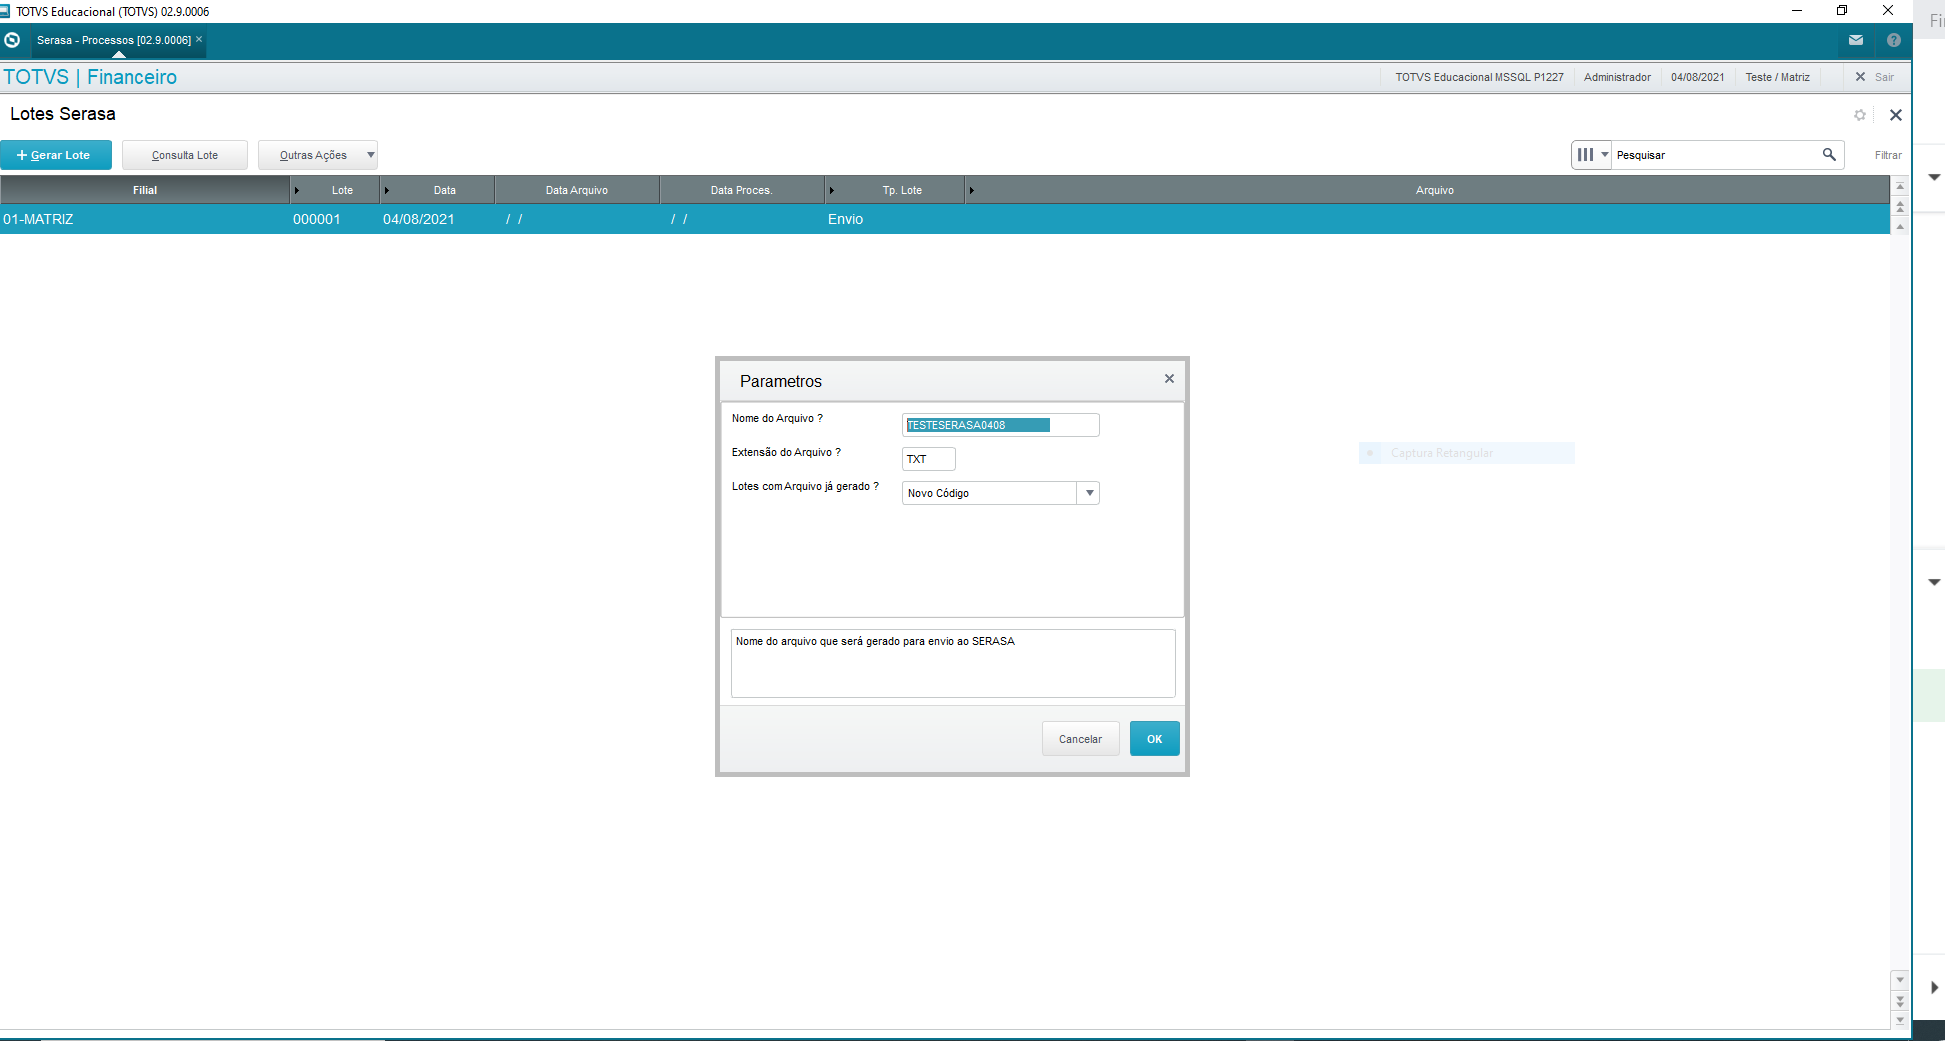Click the Tp. Lote column arrow marker
The image size is (1945, 1041).
(x=832, y=190)
